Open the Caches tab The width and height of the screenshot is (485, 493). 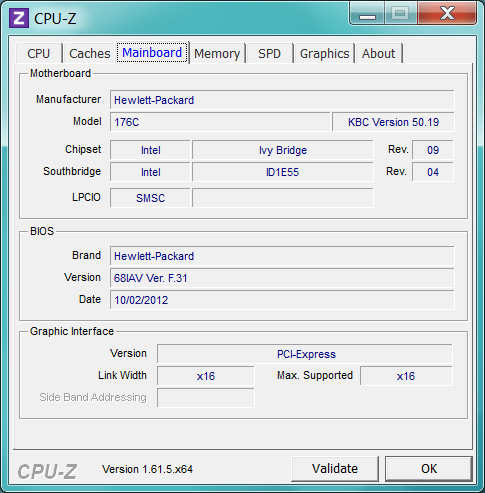pos(90,53)
